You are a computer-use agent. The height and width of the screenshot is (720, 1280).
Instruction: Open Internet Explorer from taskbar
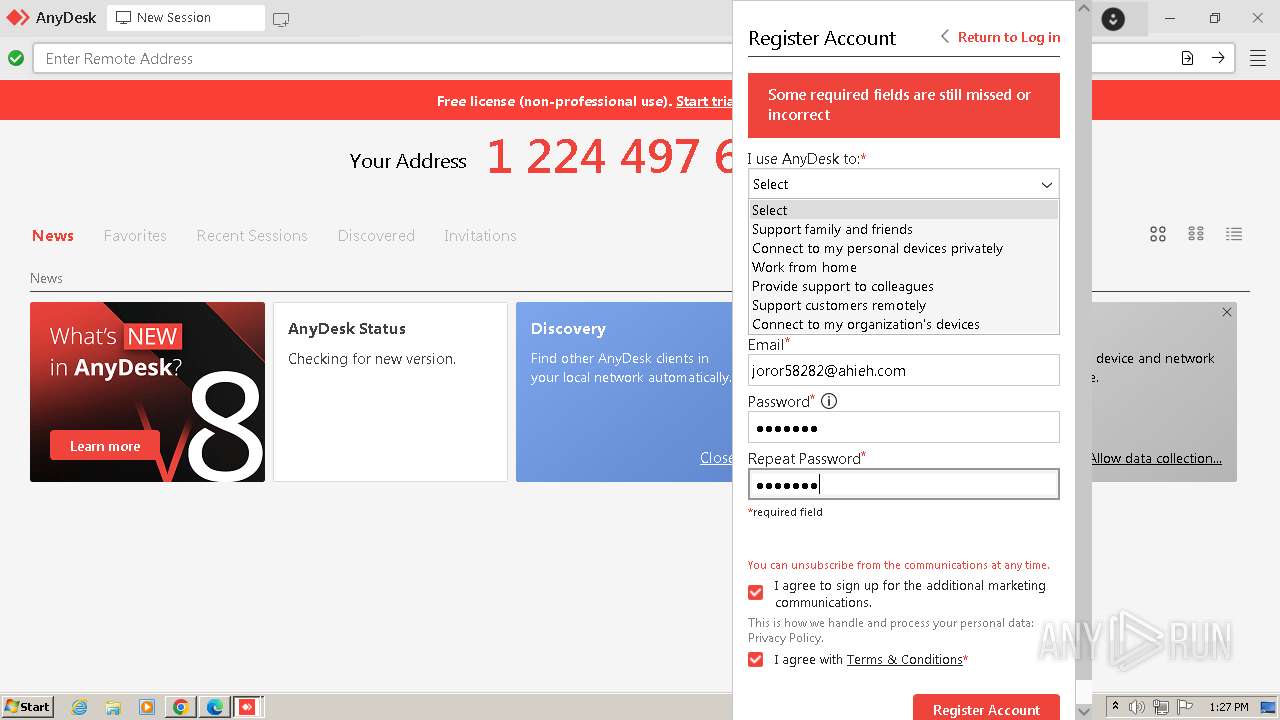79,707
